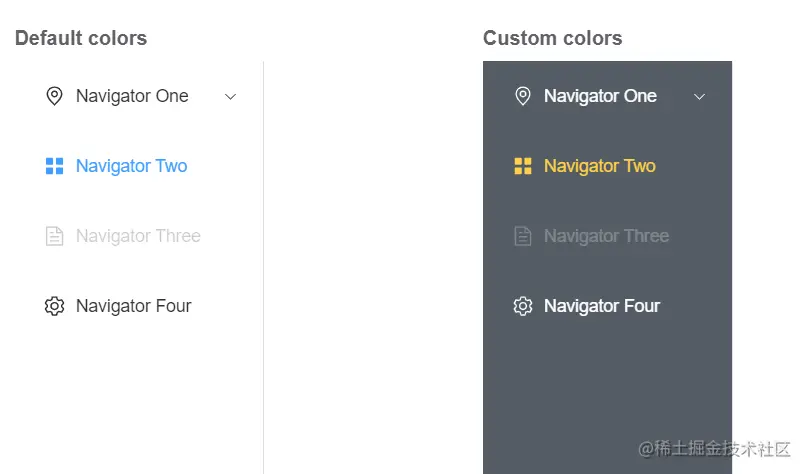Select yellow Navigator Two in dark menu
806x474 pixels.
click(600, 166)
